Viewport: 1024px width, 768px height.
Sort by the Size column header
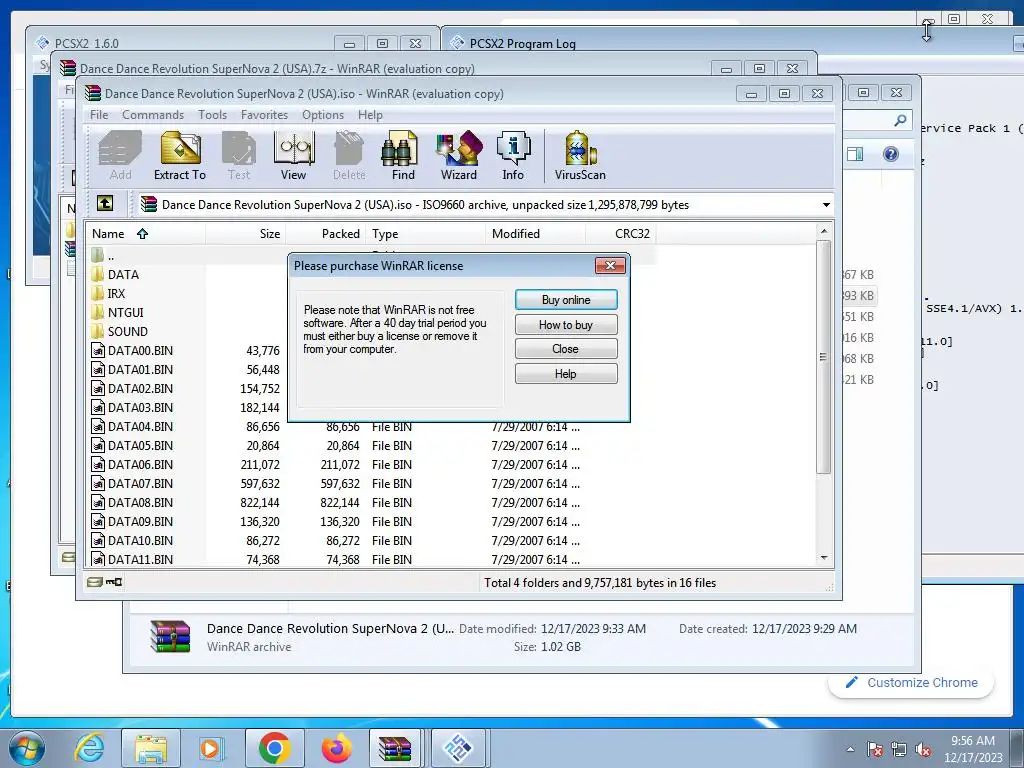click(246, 234)
